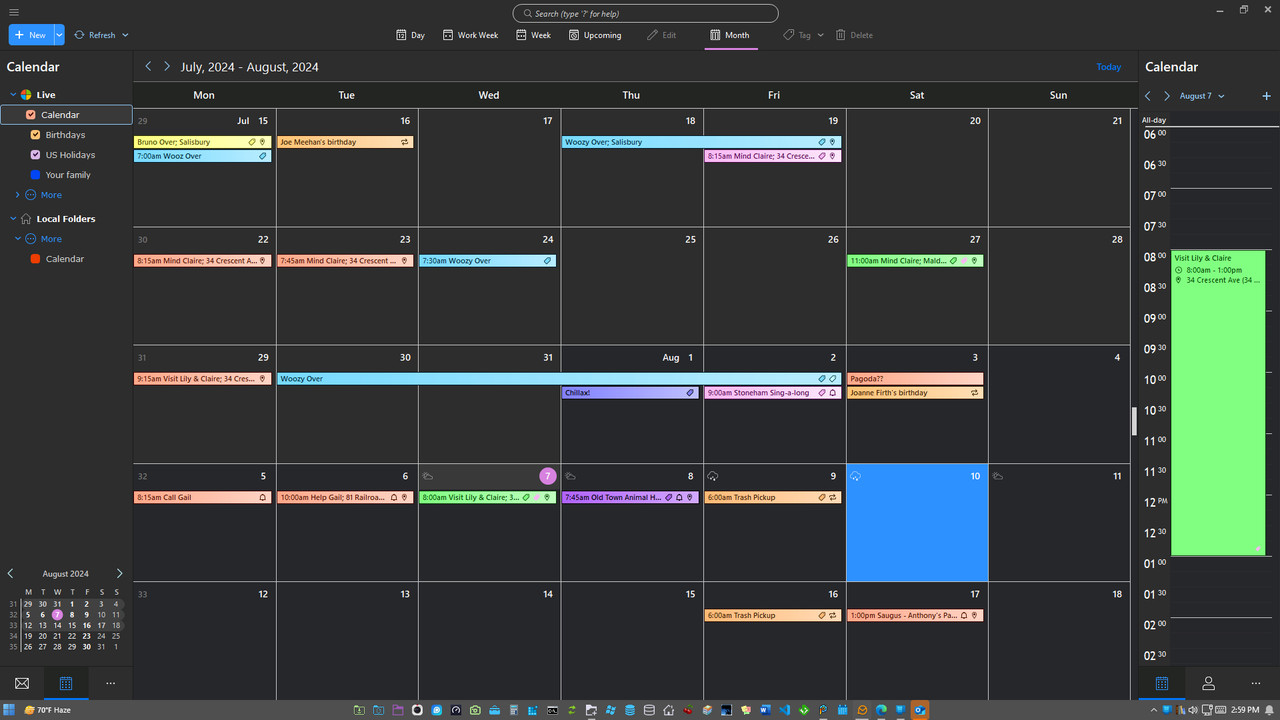This screenshot has width=1280, height=720.
Task: Enable the Your family calendar
Action: click(34, 174)
